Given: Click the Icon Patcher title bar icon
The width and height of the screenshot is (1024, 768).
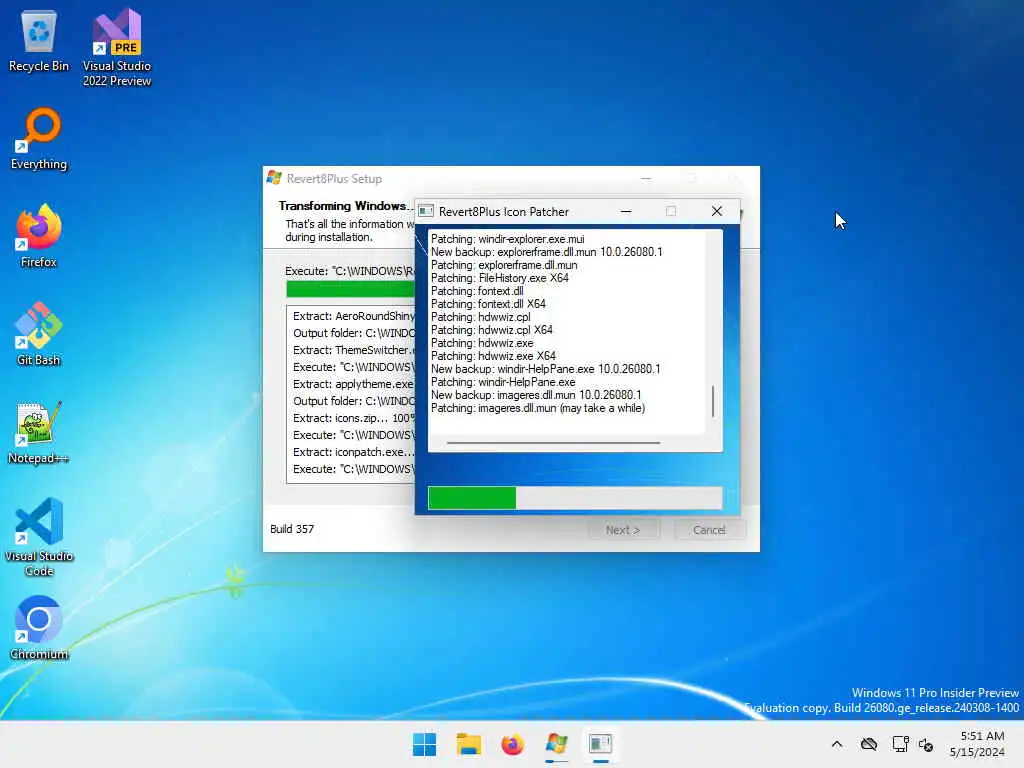Looking at the screenshot, I should [426, 211].
